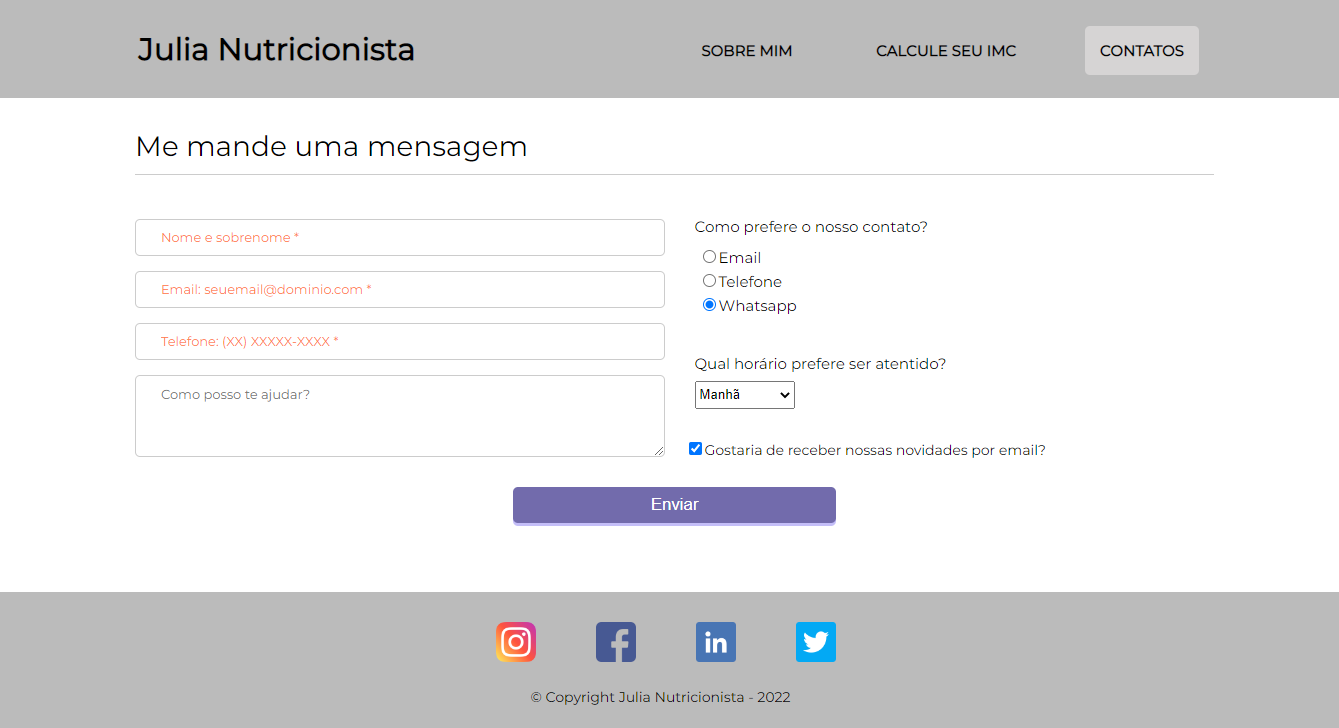This screenshot has height=728, width=1339.
Task: Open the horário de atendimento dropdown
Action: (x=744, y=394)
